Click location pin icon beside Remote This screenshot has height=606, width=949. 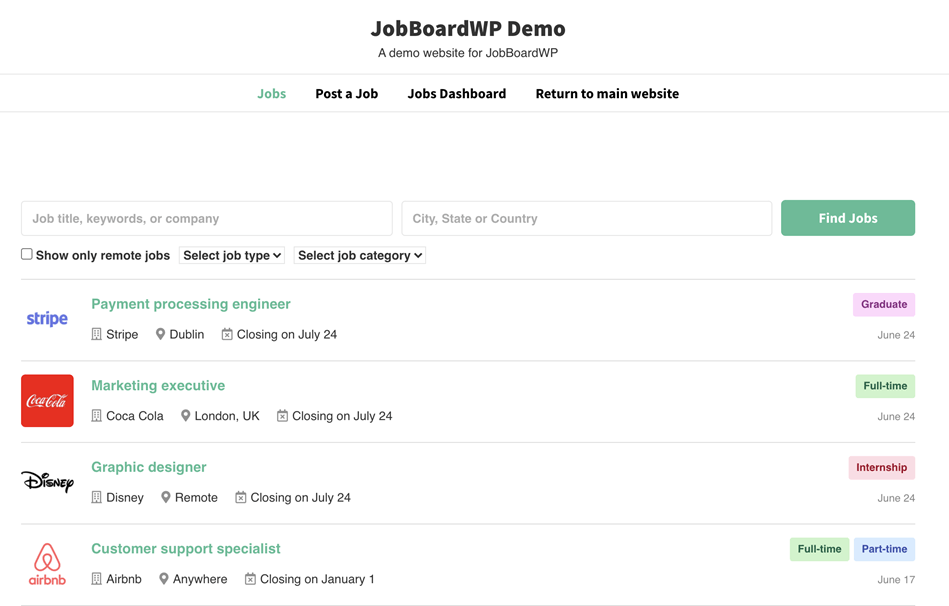click(x=166, y=498)
